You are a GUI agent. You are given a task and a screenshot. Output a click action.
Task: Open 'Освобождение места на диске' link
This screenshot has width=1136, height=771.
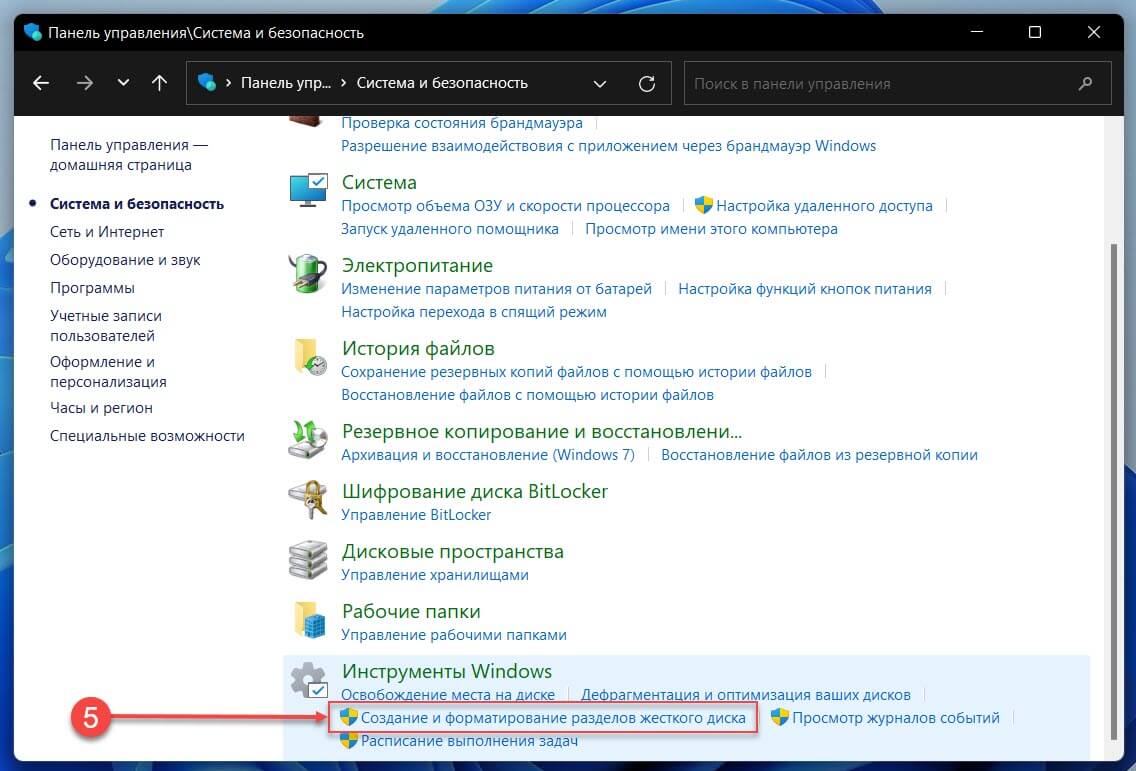click(448, 695)
